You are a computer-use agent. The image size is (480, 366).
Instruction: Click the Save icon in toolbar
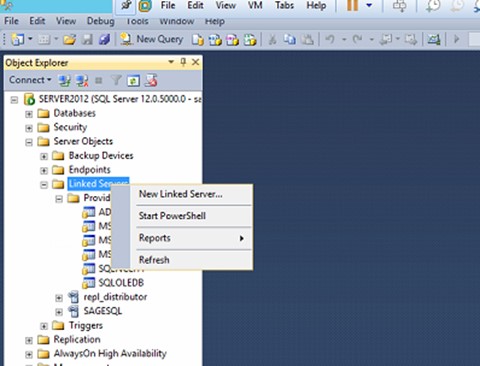87,40
